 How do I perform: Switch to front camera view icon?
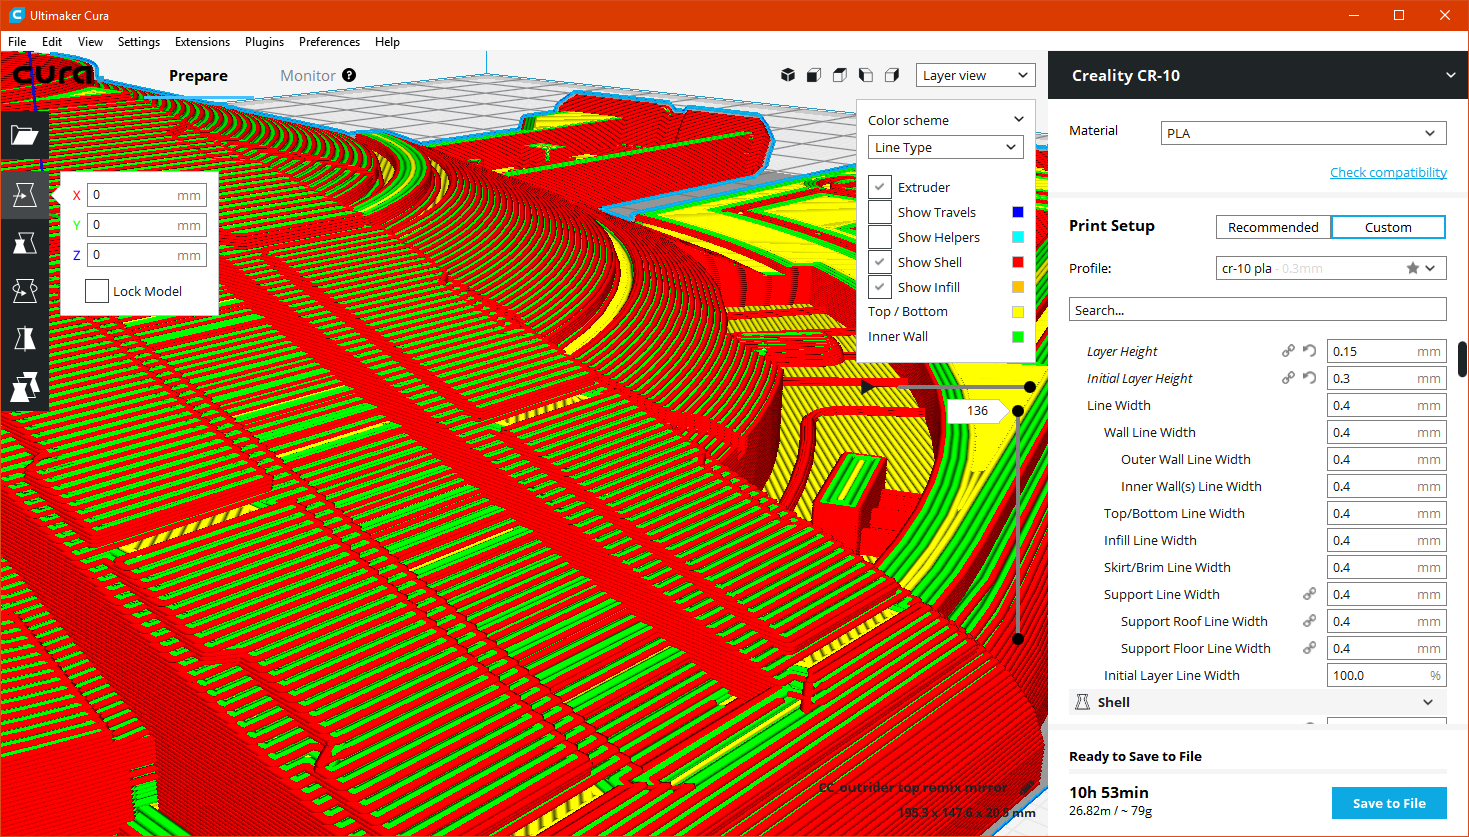[x=814, y=75]
